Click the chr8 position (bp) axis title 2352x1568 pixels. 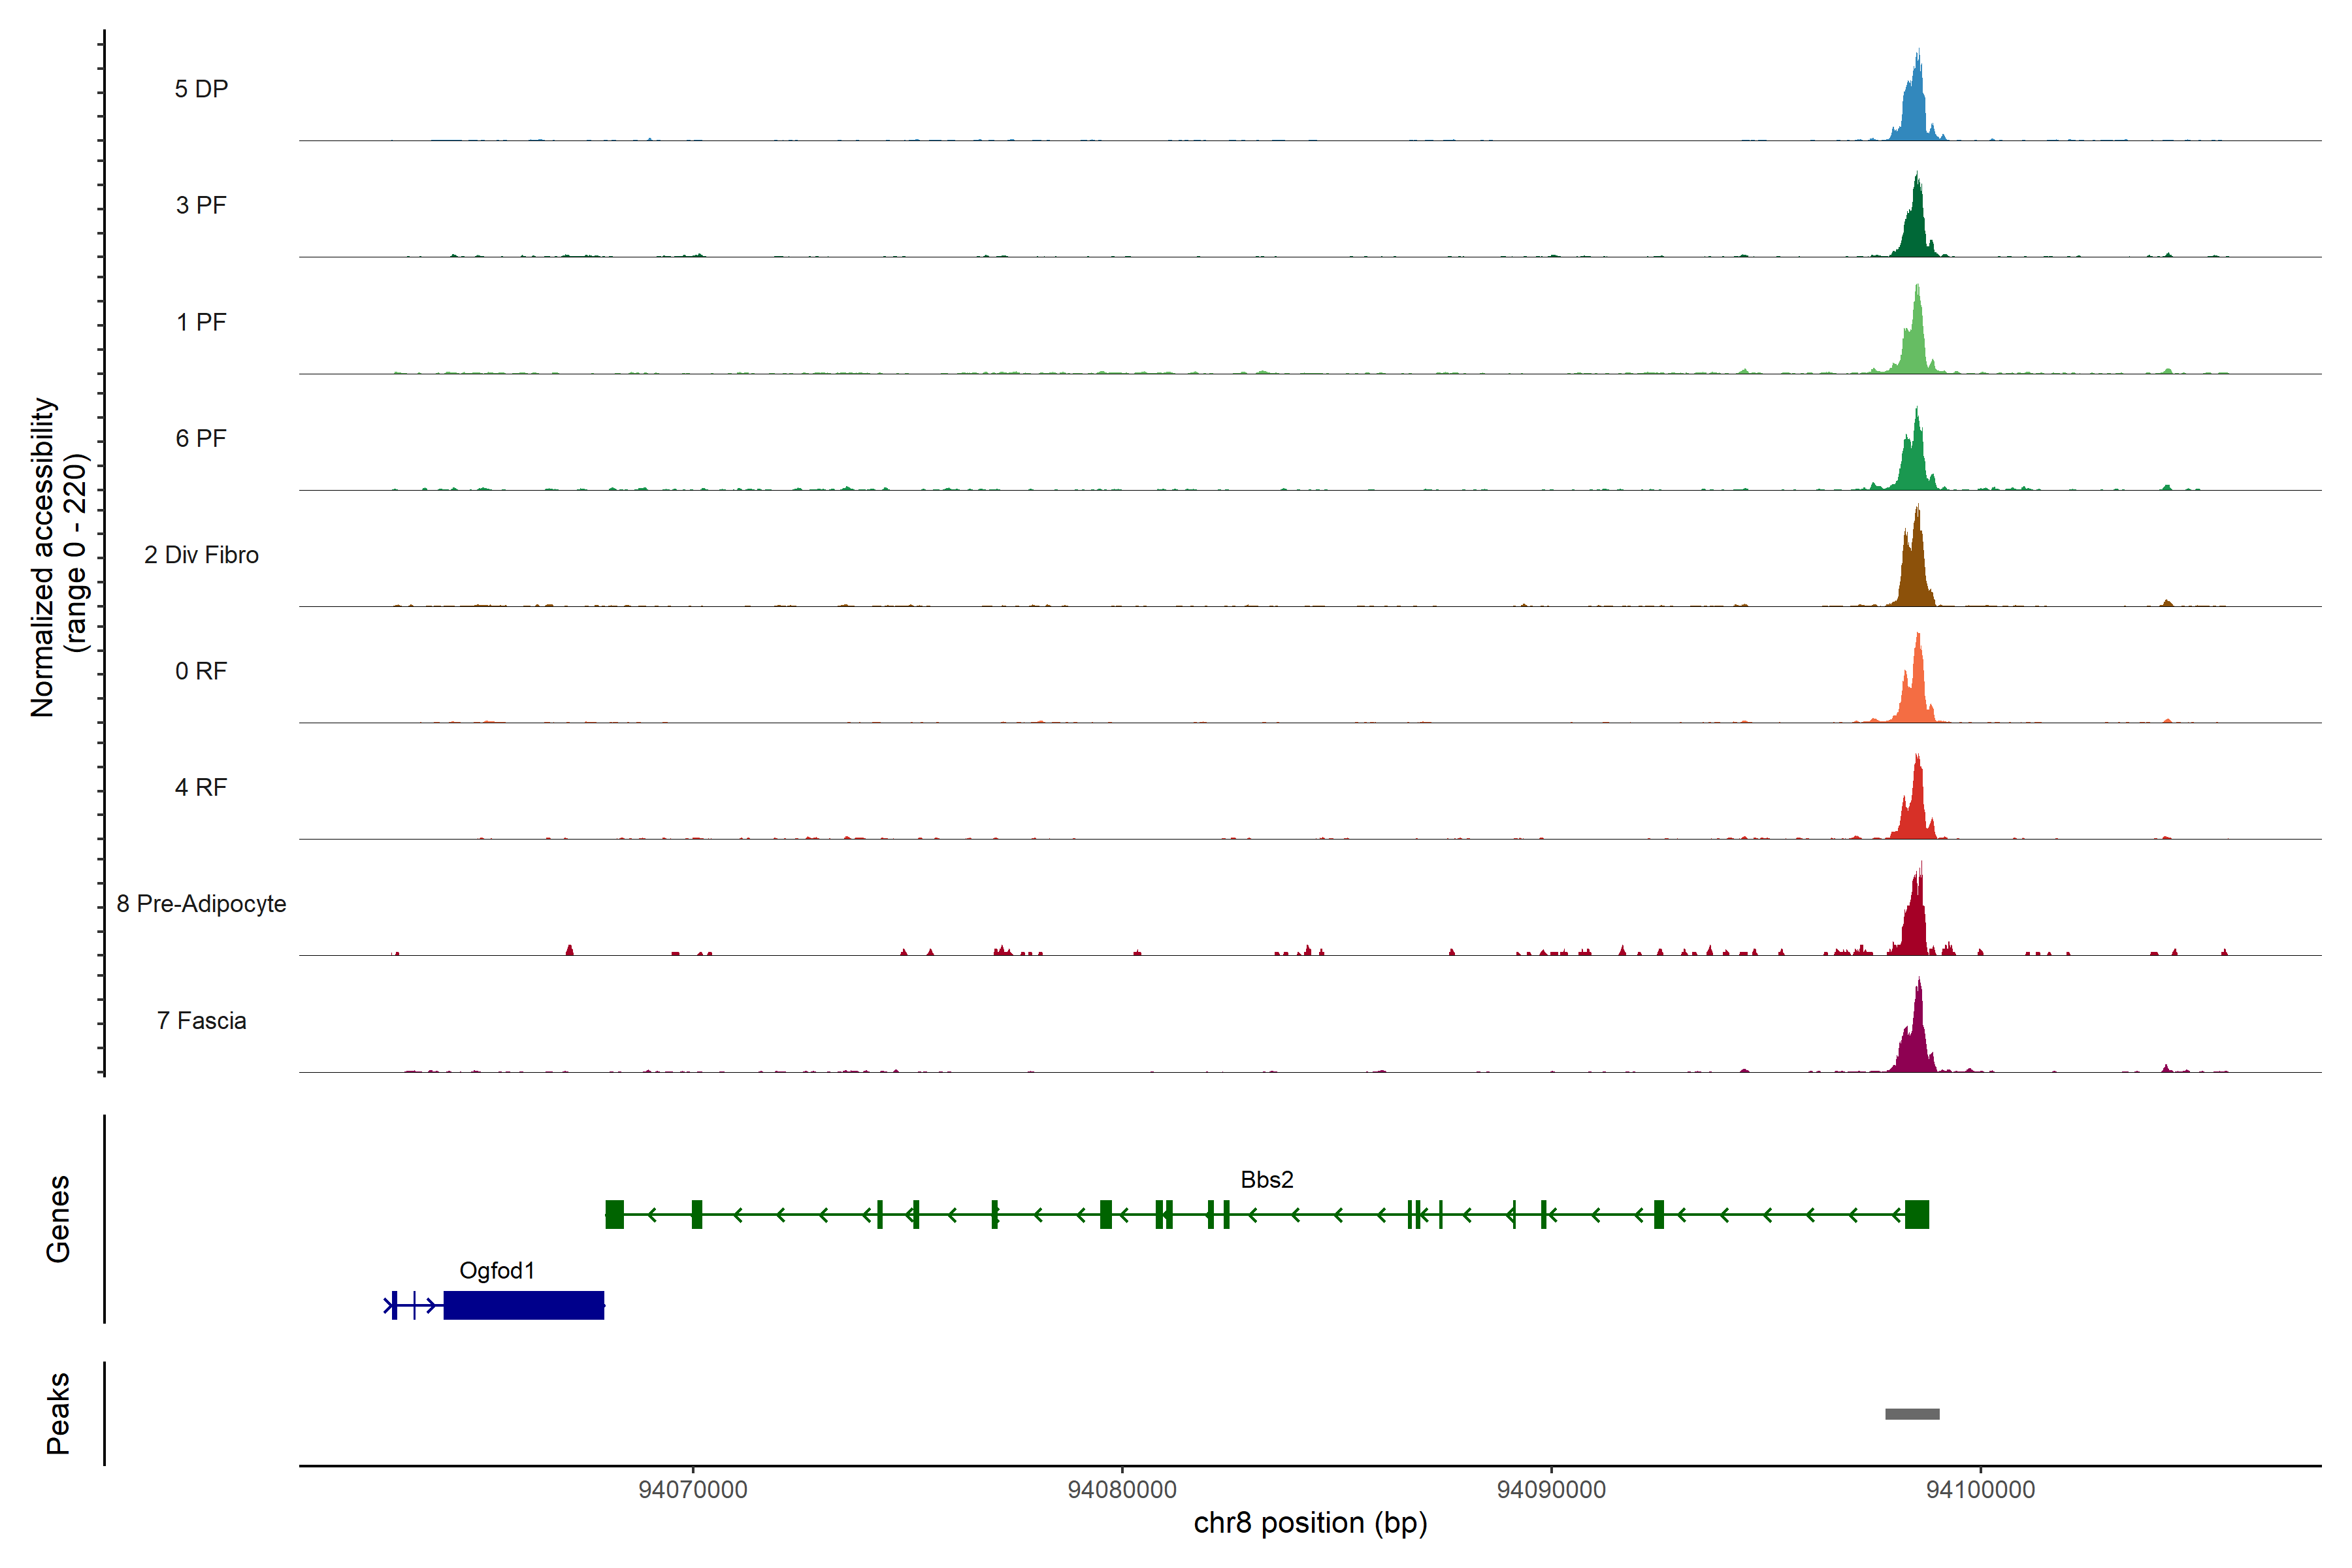(x=1310, y=1524)
